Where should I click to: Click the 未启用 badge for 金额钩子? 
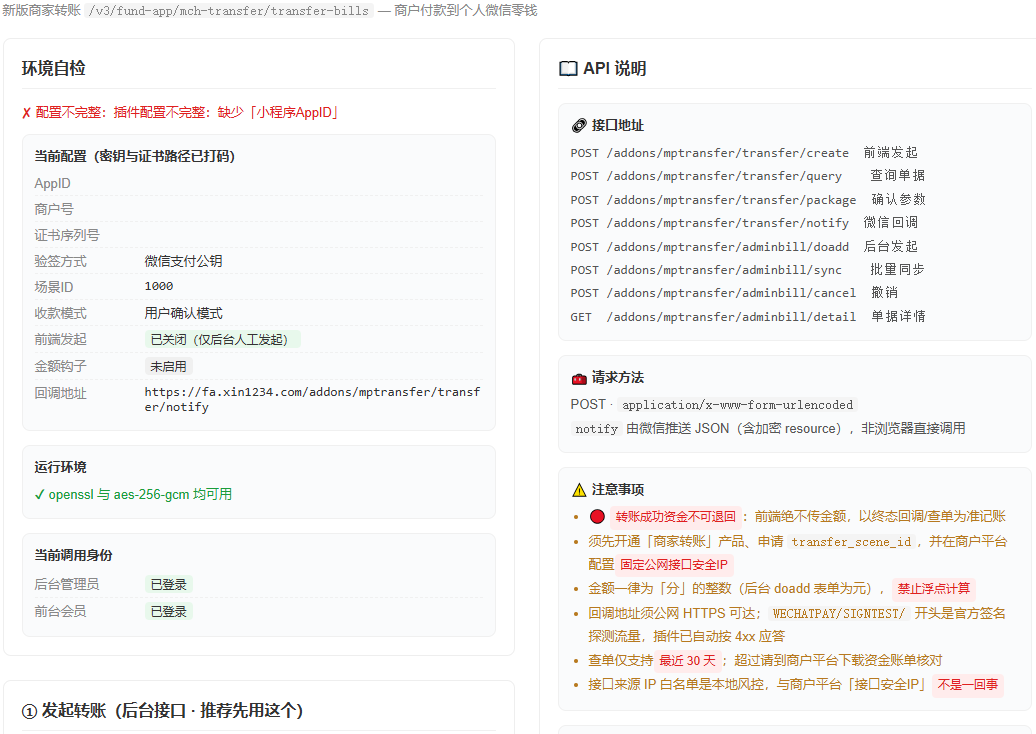168,367
